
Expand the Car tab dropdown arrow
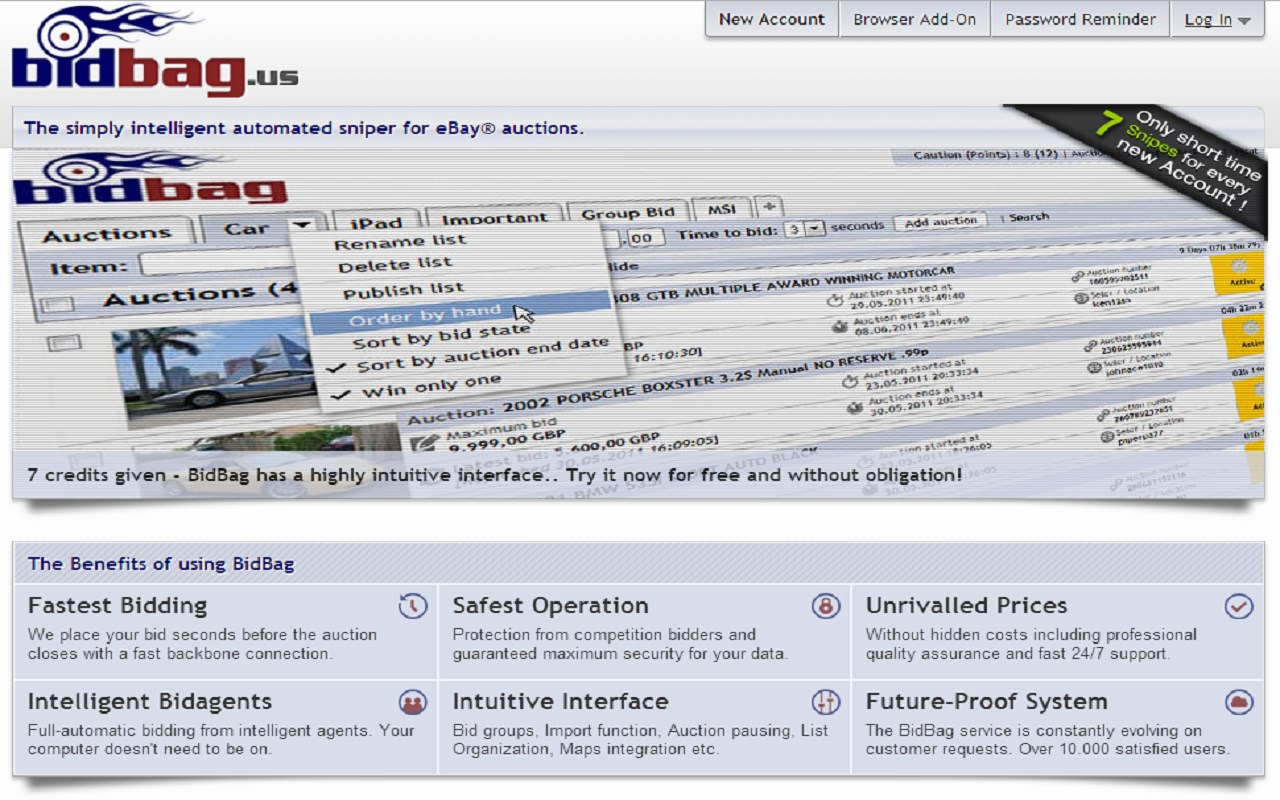pyautogui.click(x=302, y=227)
